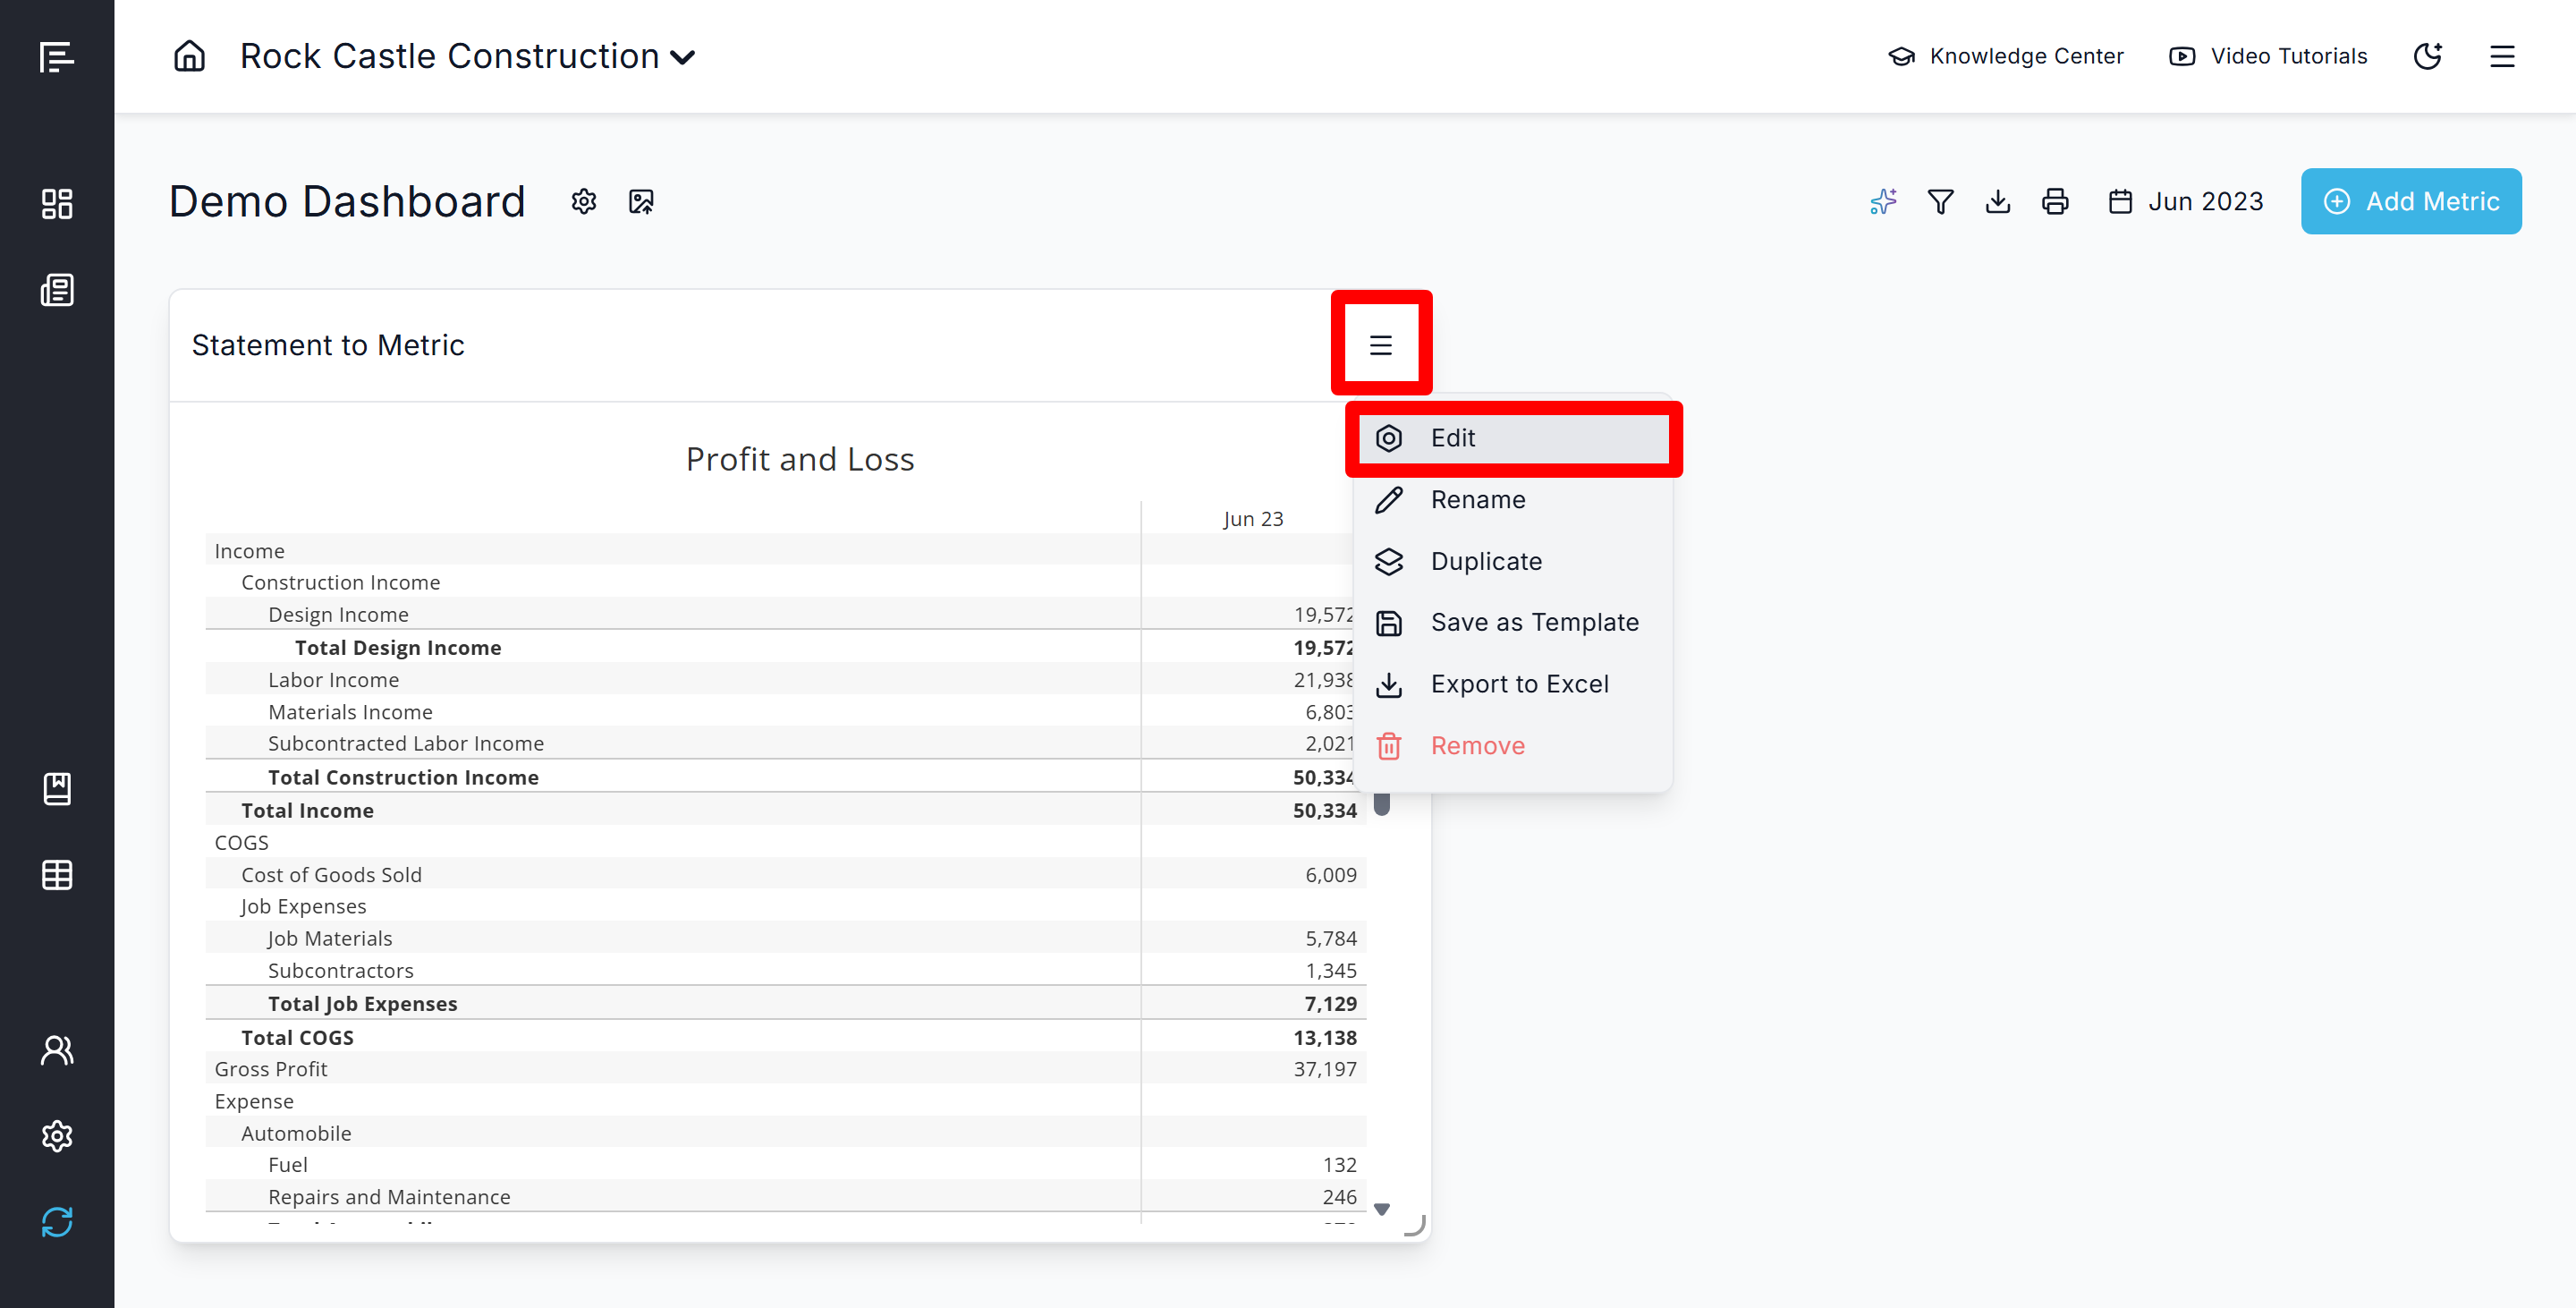Viewport: 2576px width, 1308px height.
Task: Click the dashboard download icon
Action: (x=1998, y=201)
